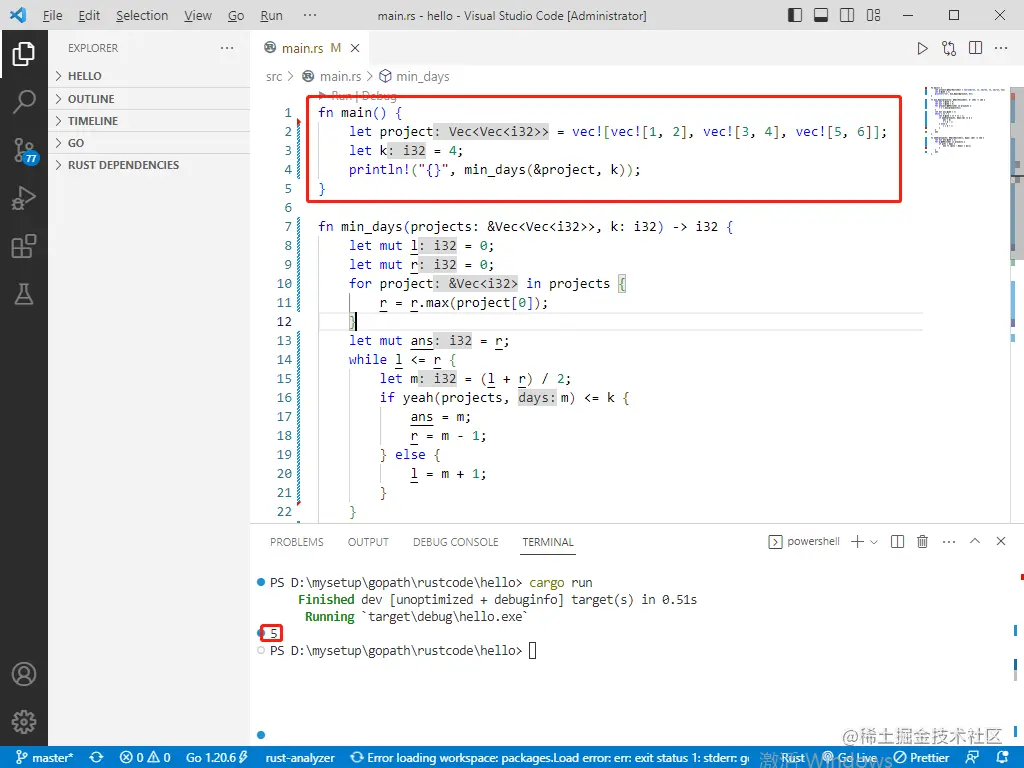Show more menu items ellipsis
Image resolution: width=1024 pixels, height=768 pixels.
click(x=310, y=15)
